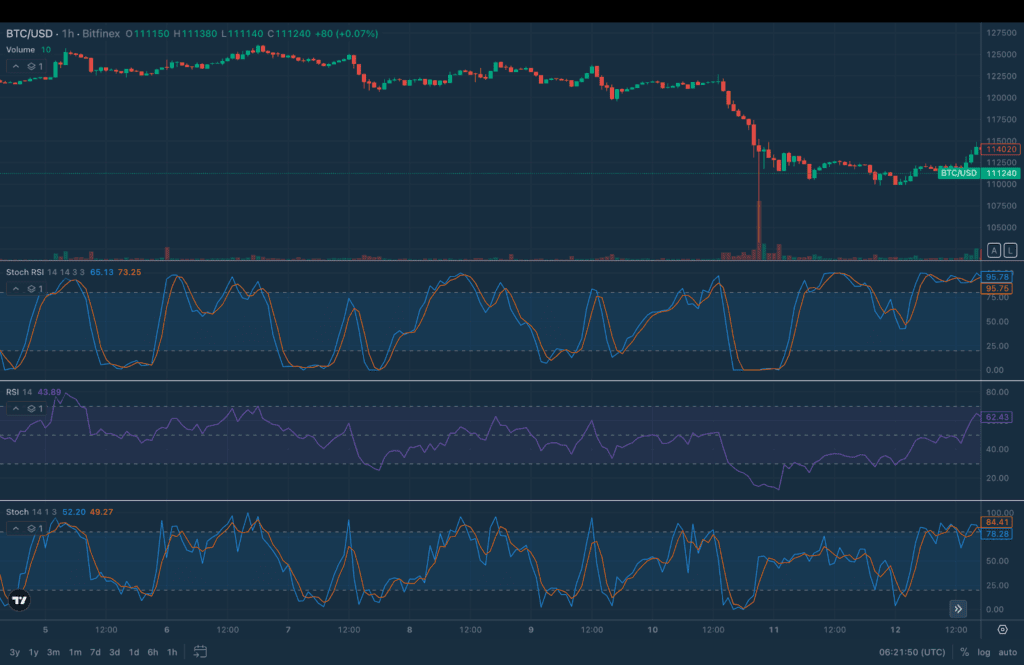Click the layers icon in Stoch pane

tap(35, 528)
